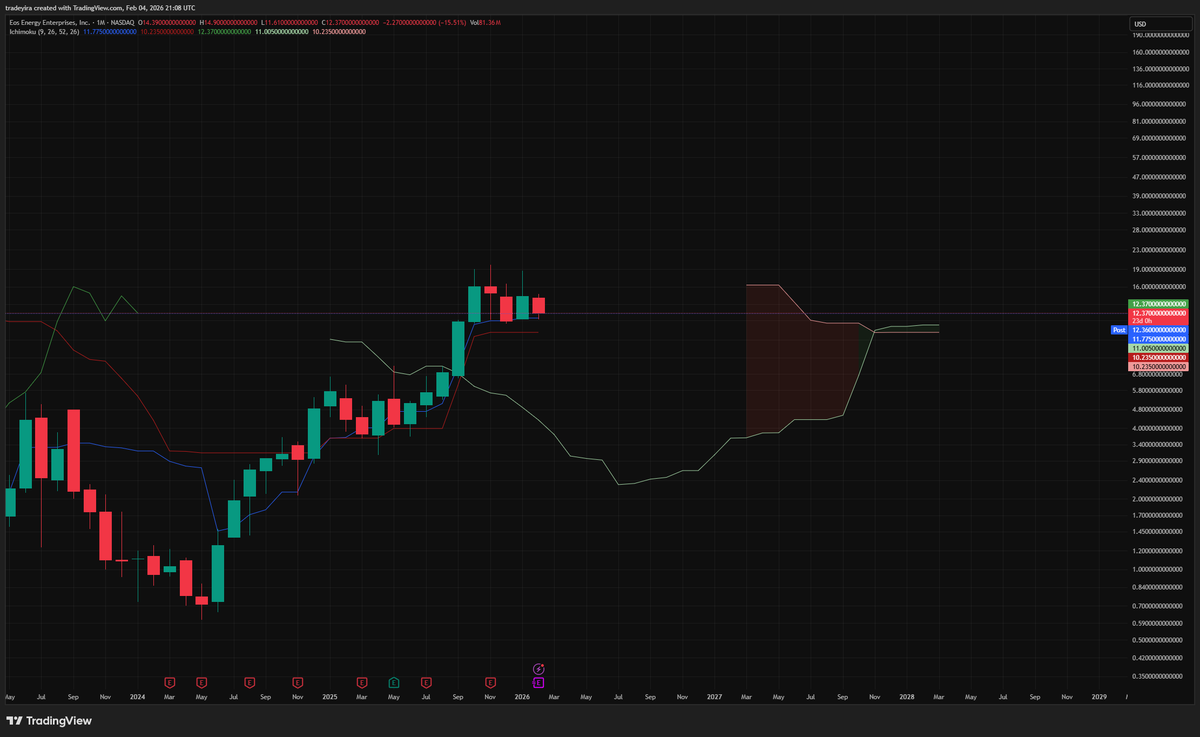Click Ichimoku legend value 11.005
This screenshot has width=1200, height=737.
coord(282,32)
